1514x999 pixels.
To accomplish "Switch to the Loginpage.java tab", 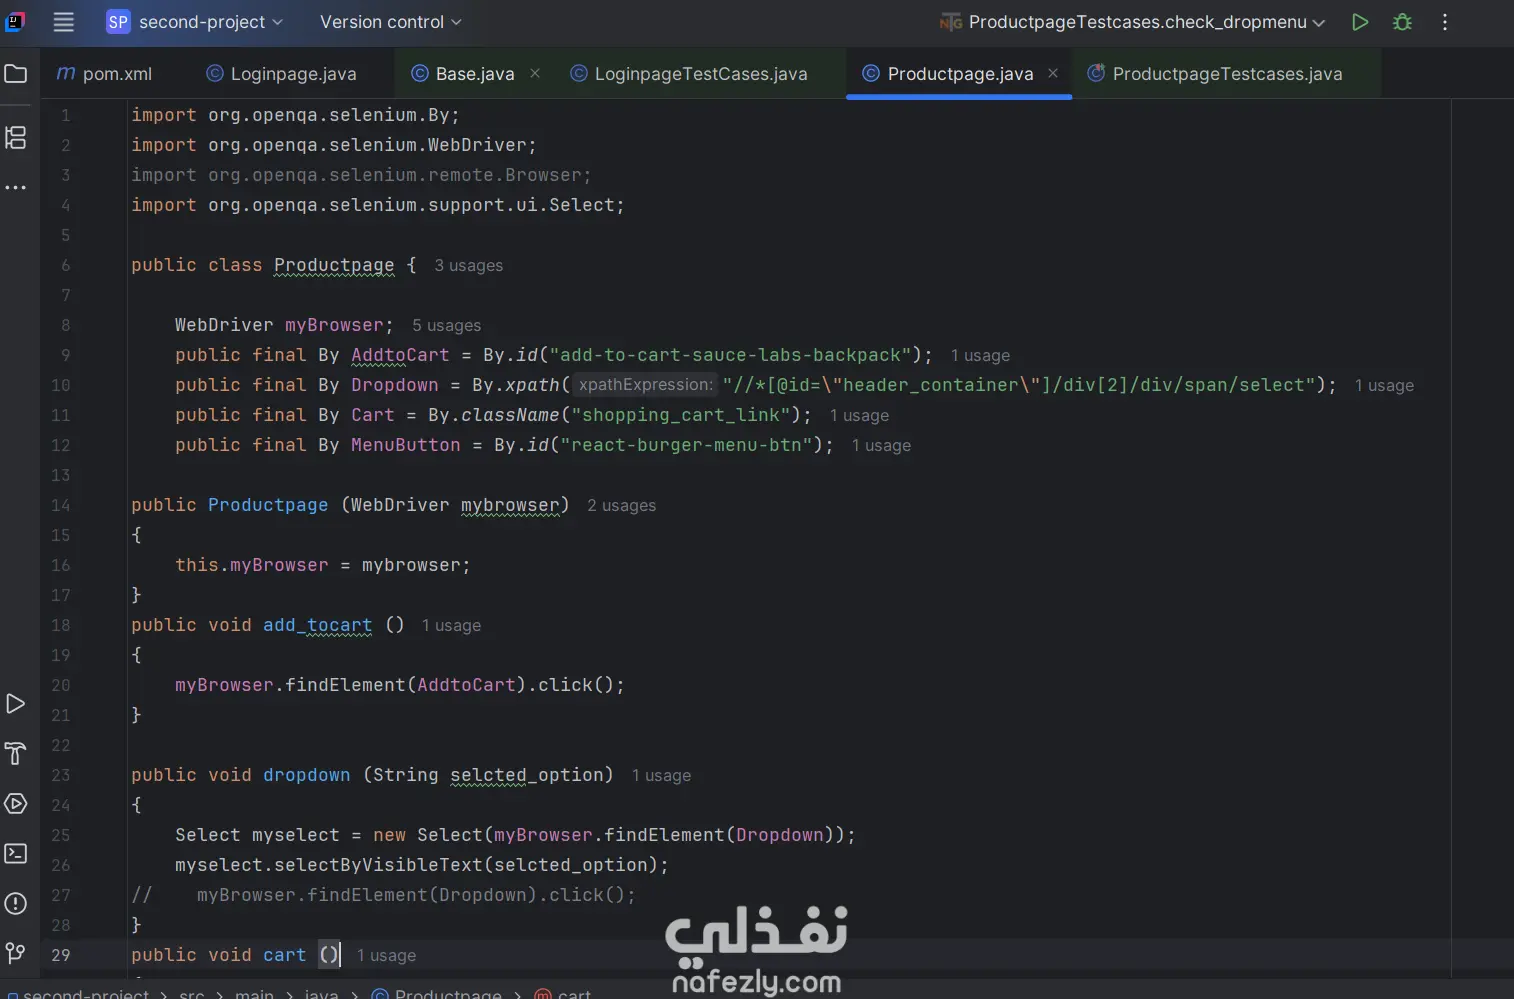I will coord(281,74).
